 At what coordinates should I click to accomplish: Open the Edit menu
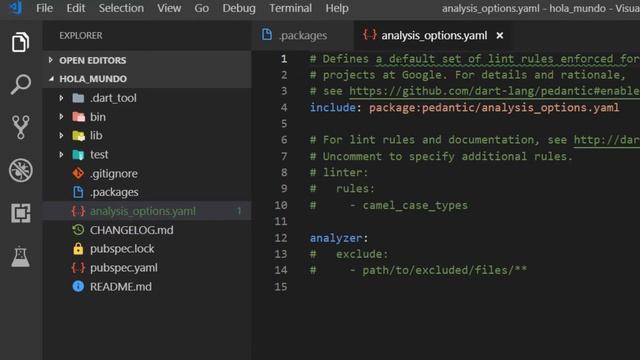coord(76,8)
